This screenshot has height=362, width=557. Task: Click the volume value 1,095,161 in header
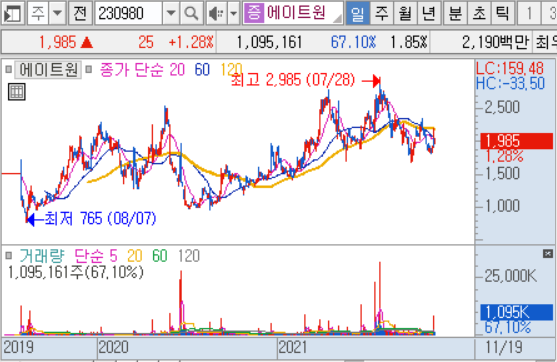[269, 43]
